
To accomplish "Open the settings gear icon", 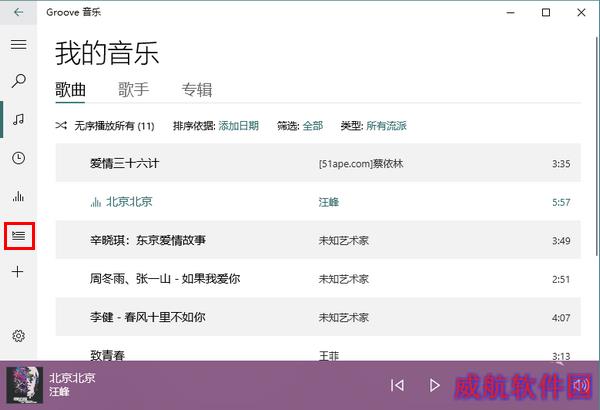I will coord(18,336).
